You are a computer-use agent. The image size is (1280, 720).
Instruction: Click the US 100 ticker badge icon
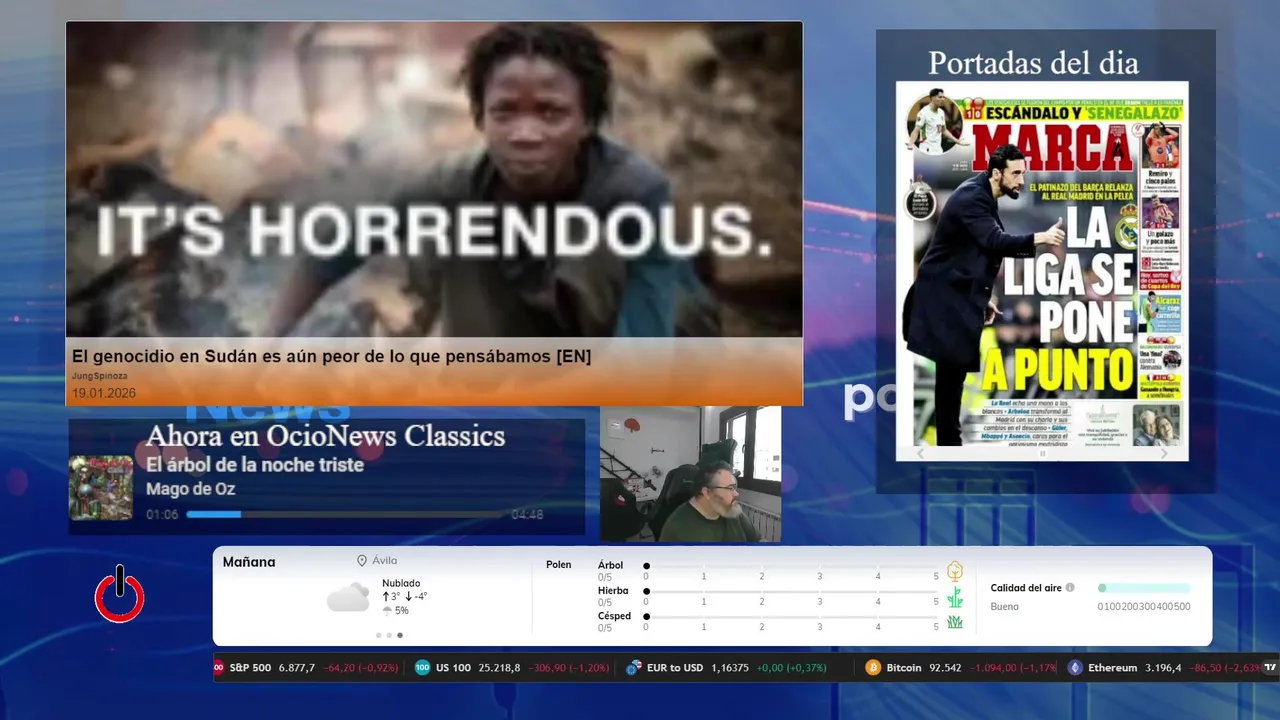[422, 667]
